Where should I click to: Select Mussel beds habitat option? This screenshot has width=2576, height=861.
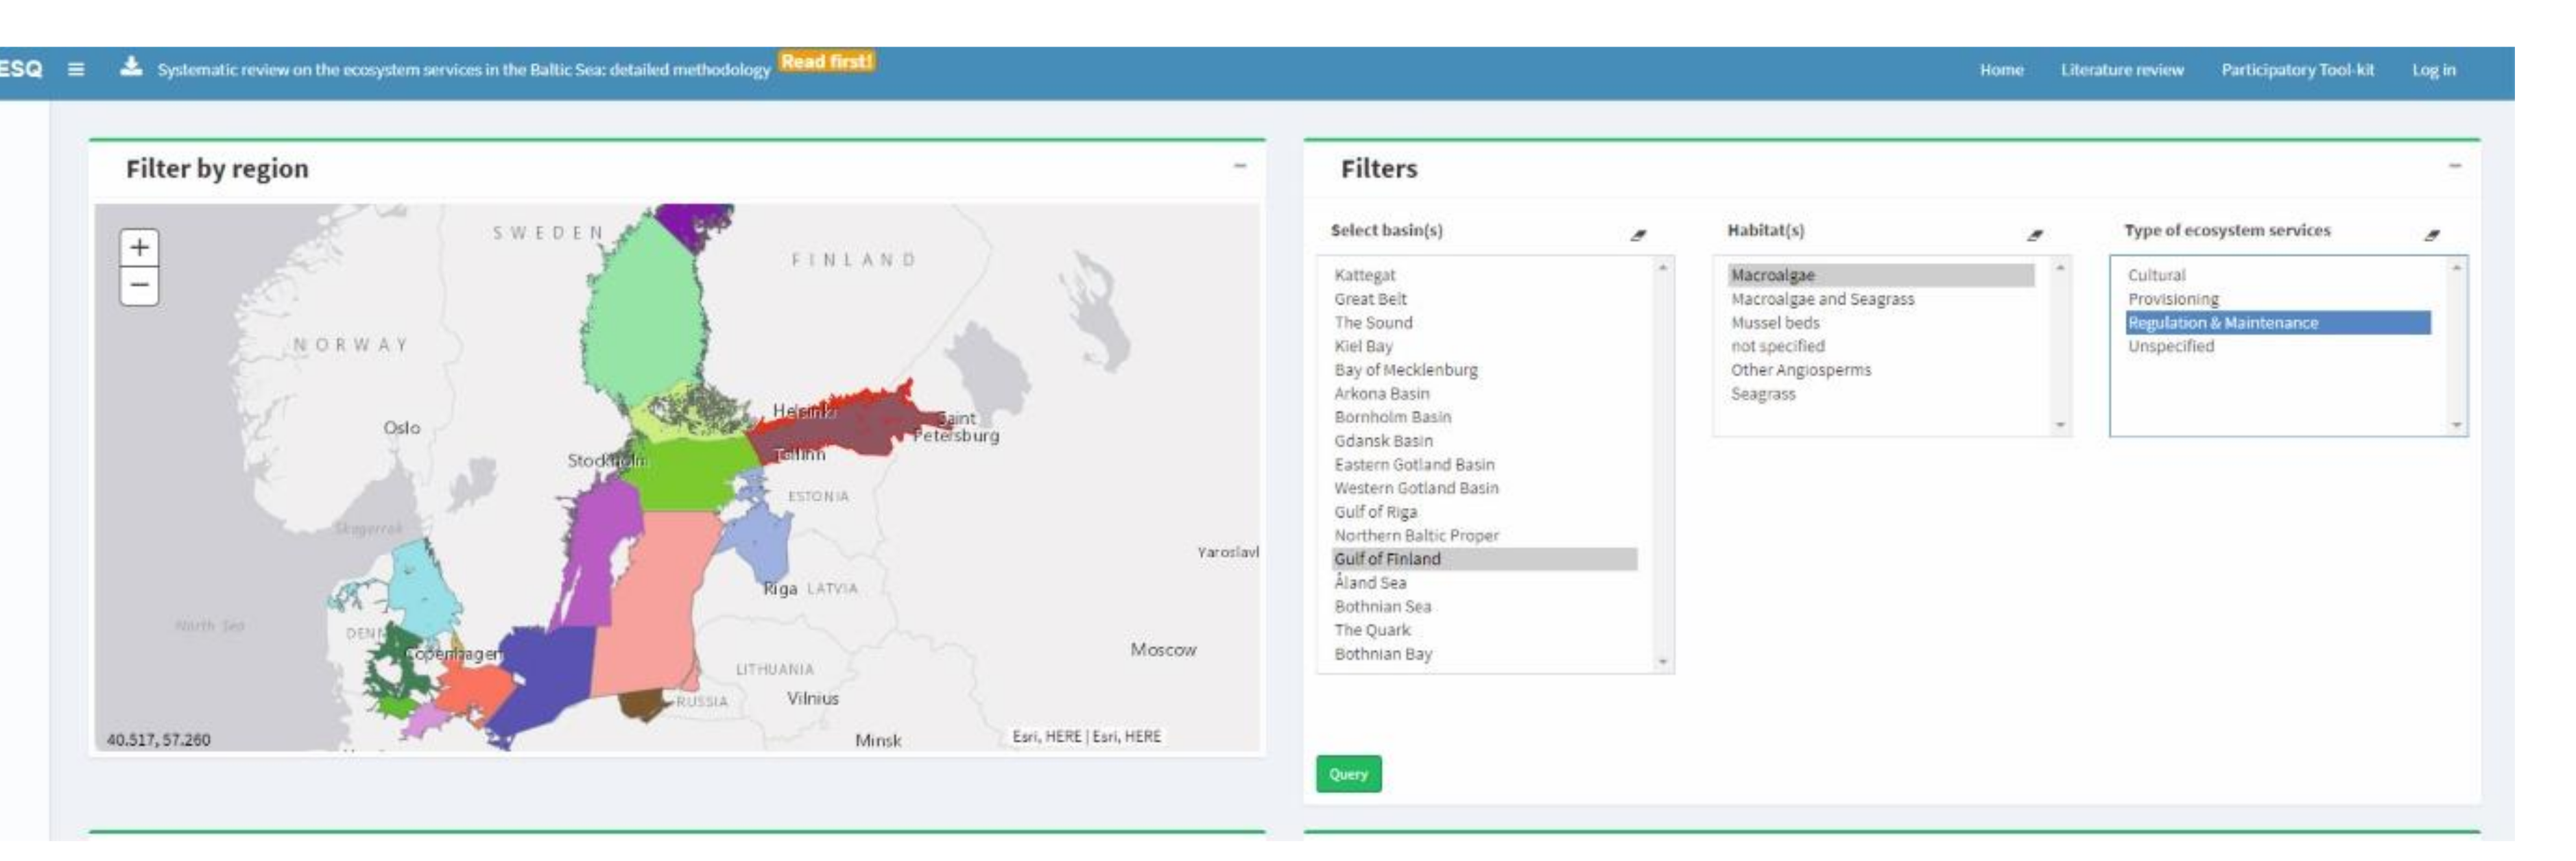(x=1775, y=323)
